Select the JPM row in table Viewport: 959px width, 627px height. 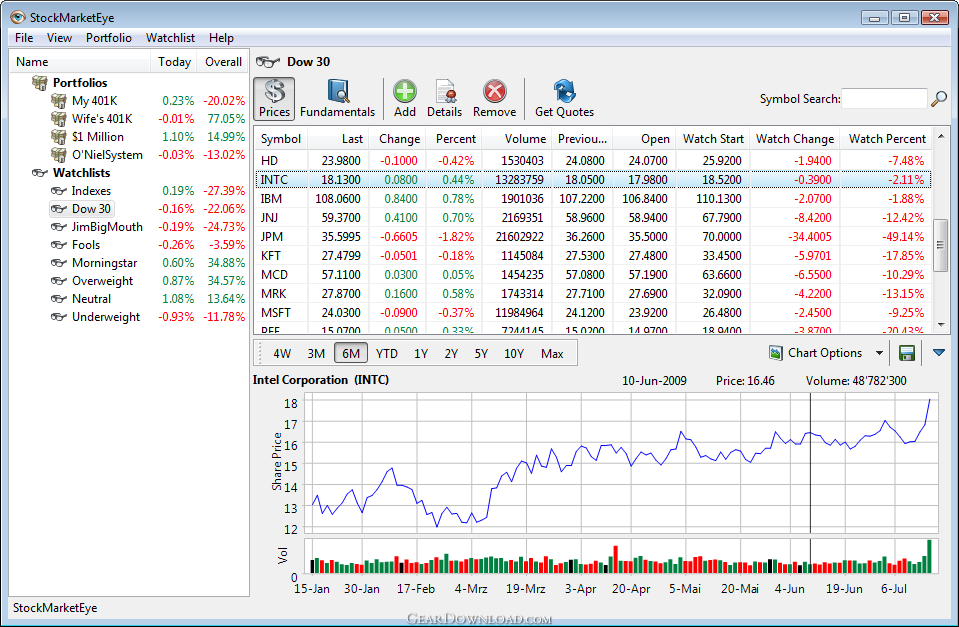[593, 237]
